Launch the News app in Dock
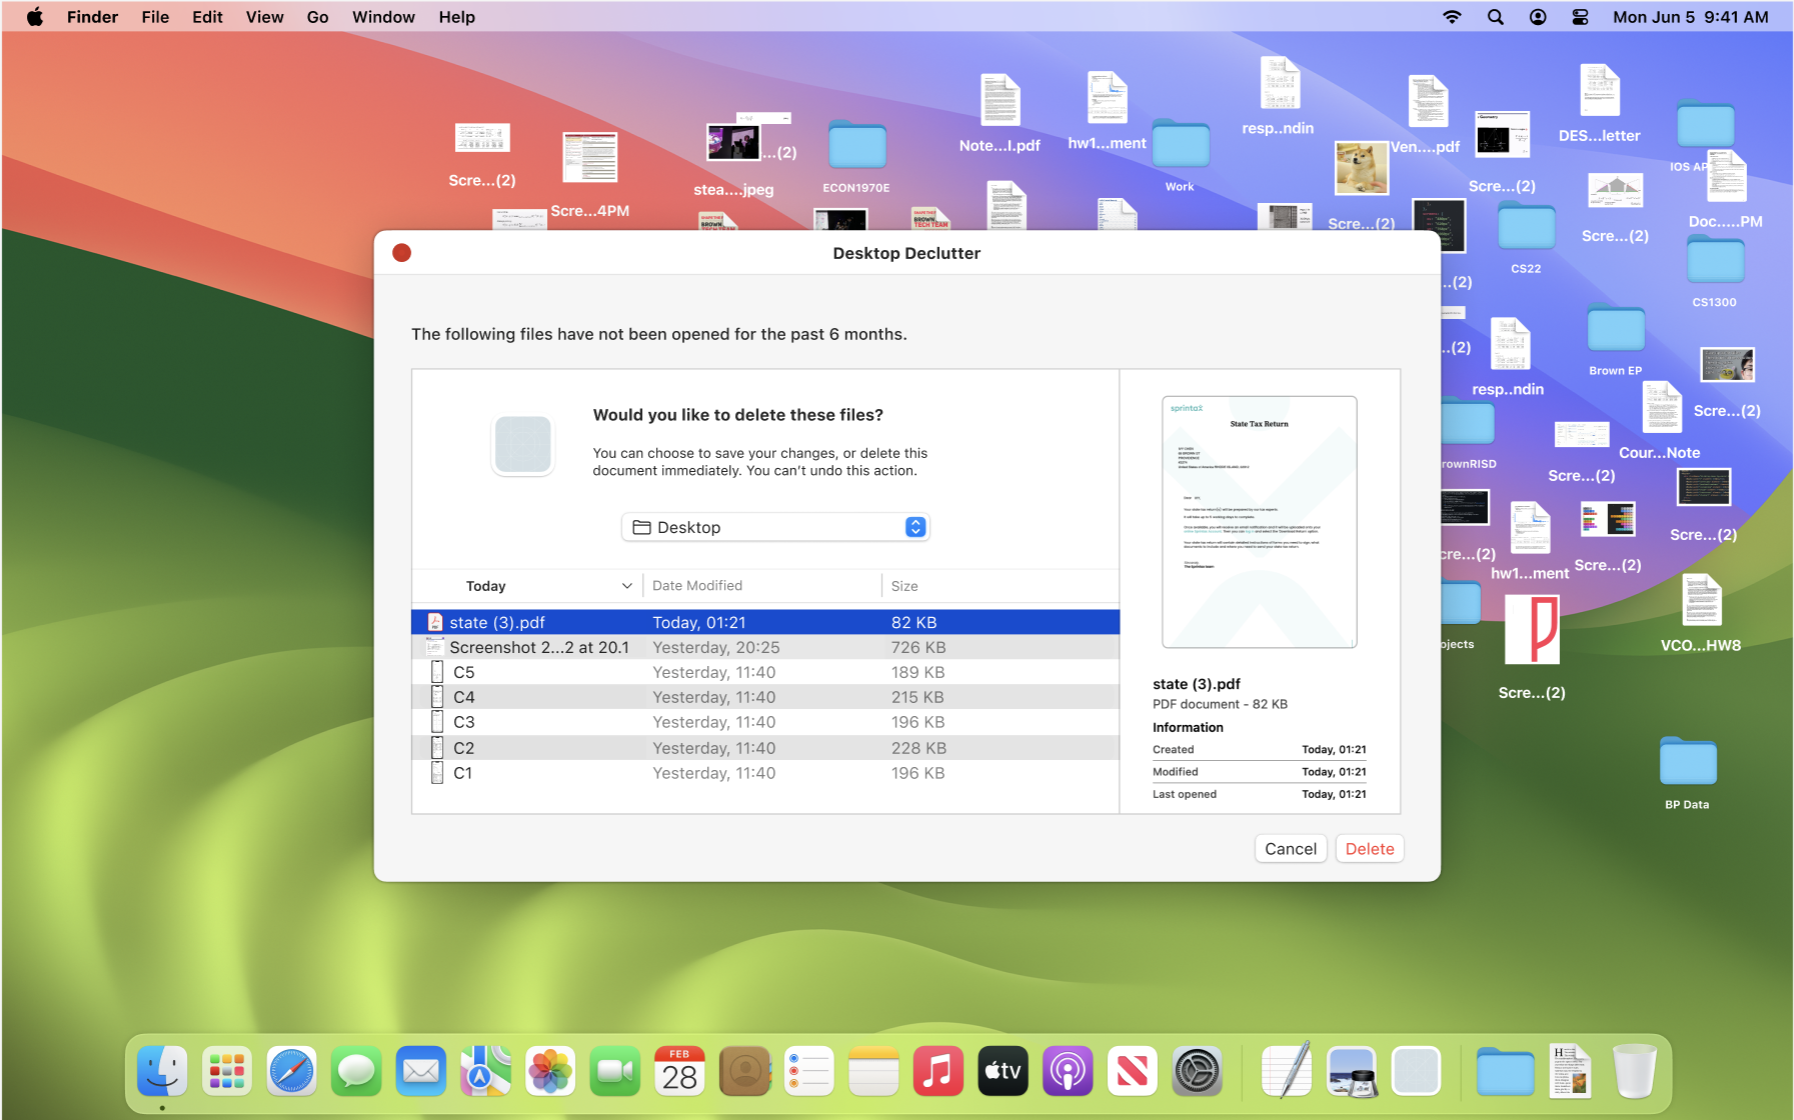The width and height of the screenshot is (1794, 1120). click(x=1132, y=1072)
